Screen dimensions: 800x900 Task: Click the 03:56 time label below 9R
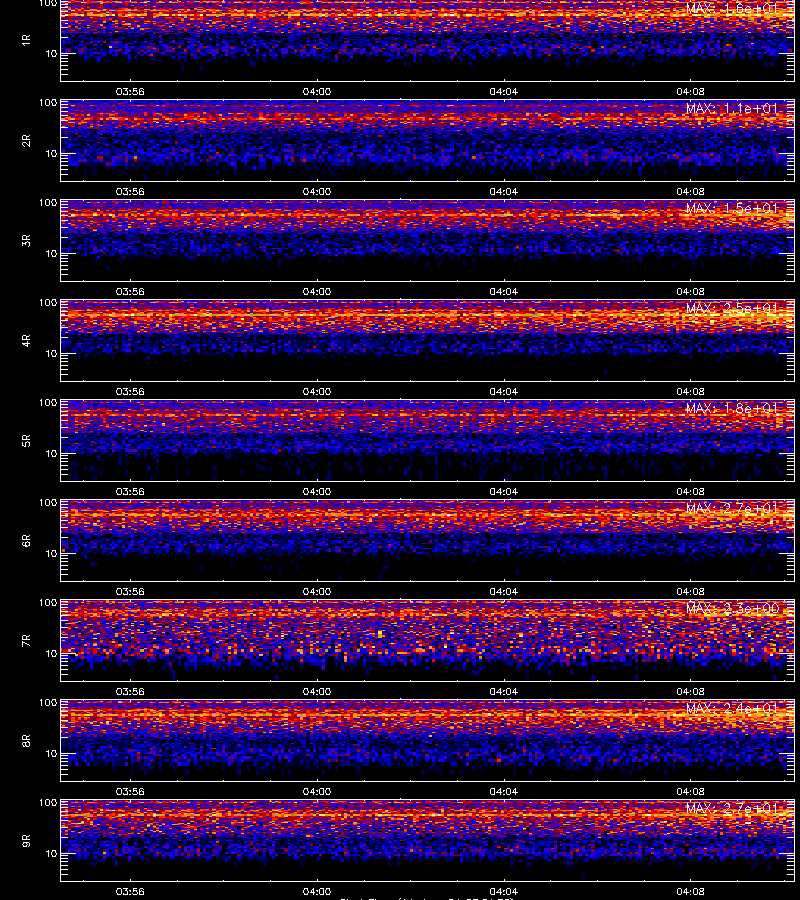click(130, 891)
